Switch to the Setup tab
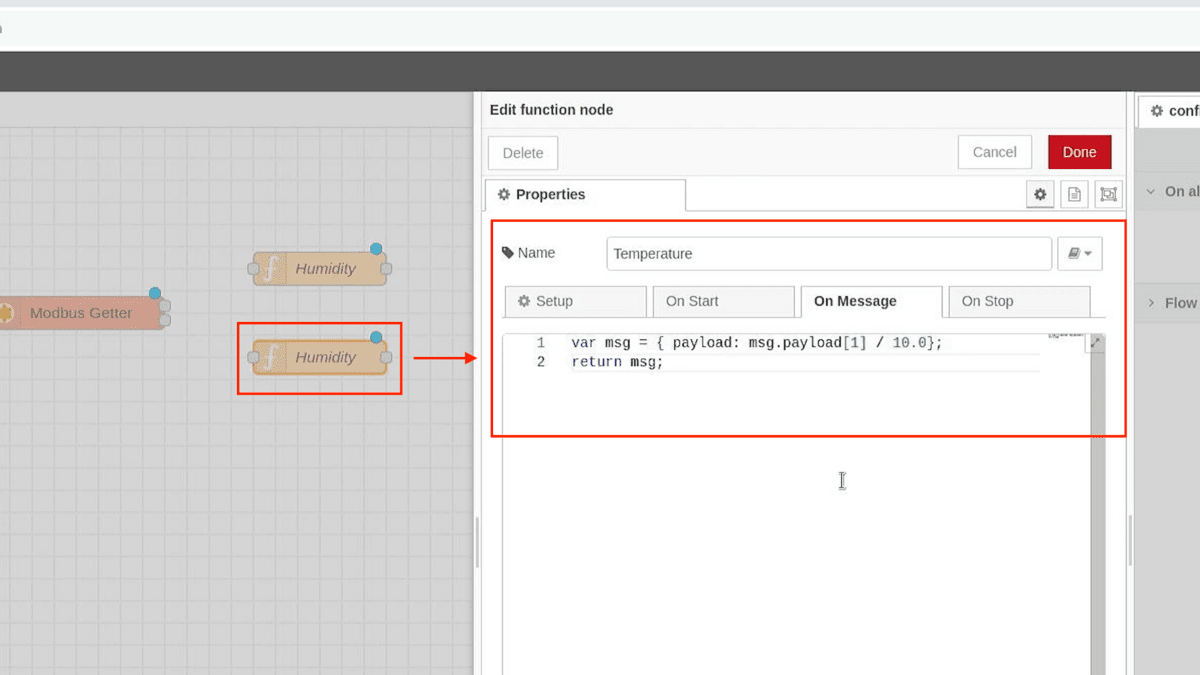This screenshot has width=1200, height=675. pyautogui.click(x=575, y=301)
